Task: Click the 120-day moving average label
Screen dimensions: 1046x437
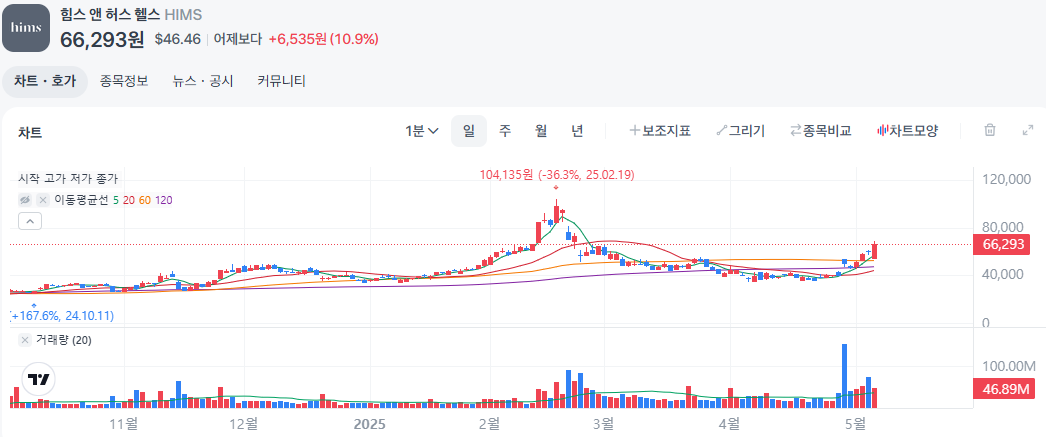Action: 163,199
